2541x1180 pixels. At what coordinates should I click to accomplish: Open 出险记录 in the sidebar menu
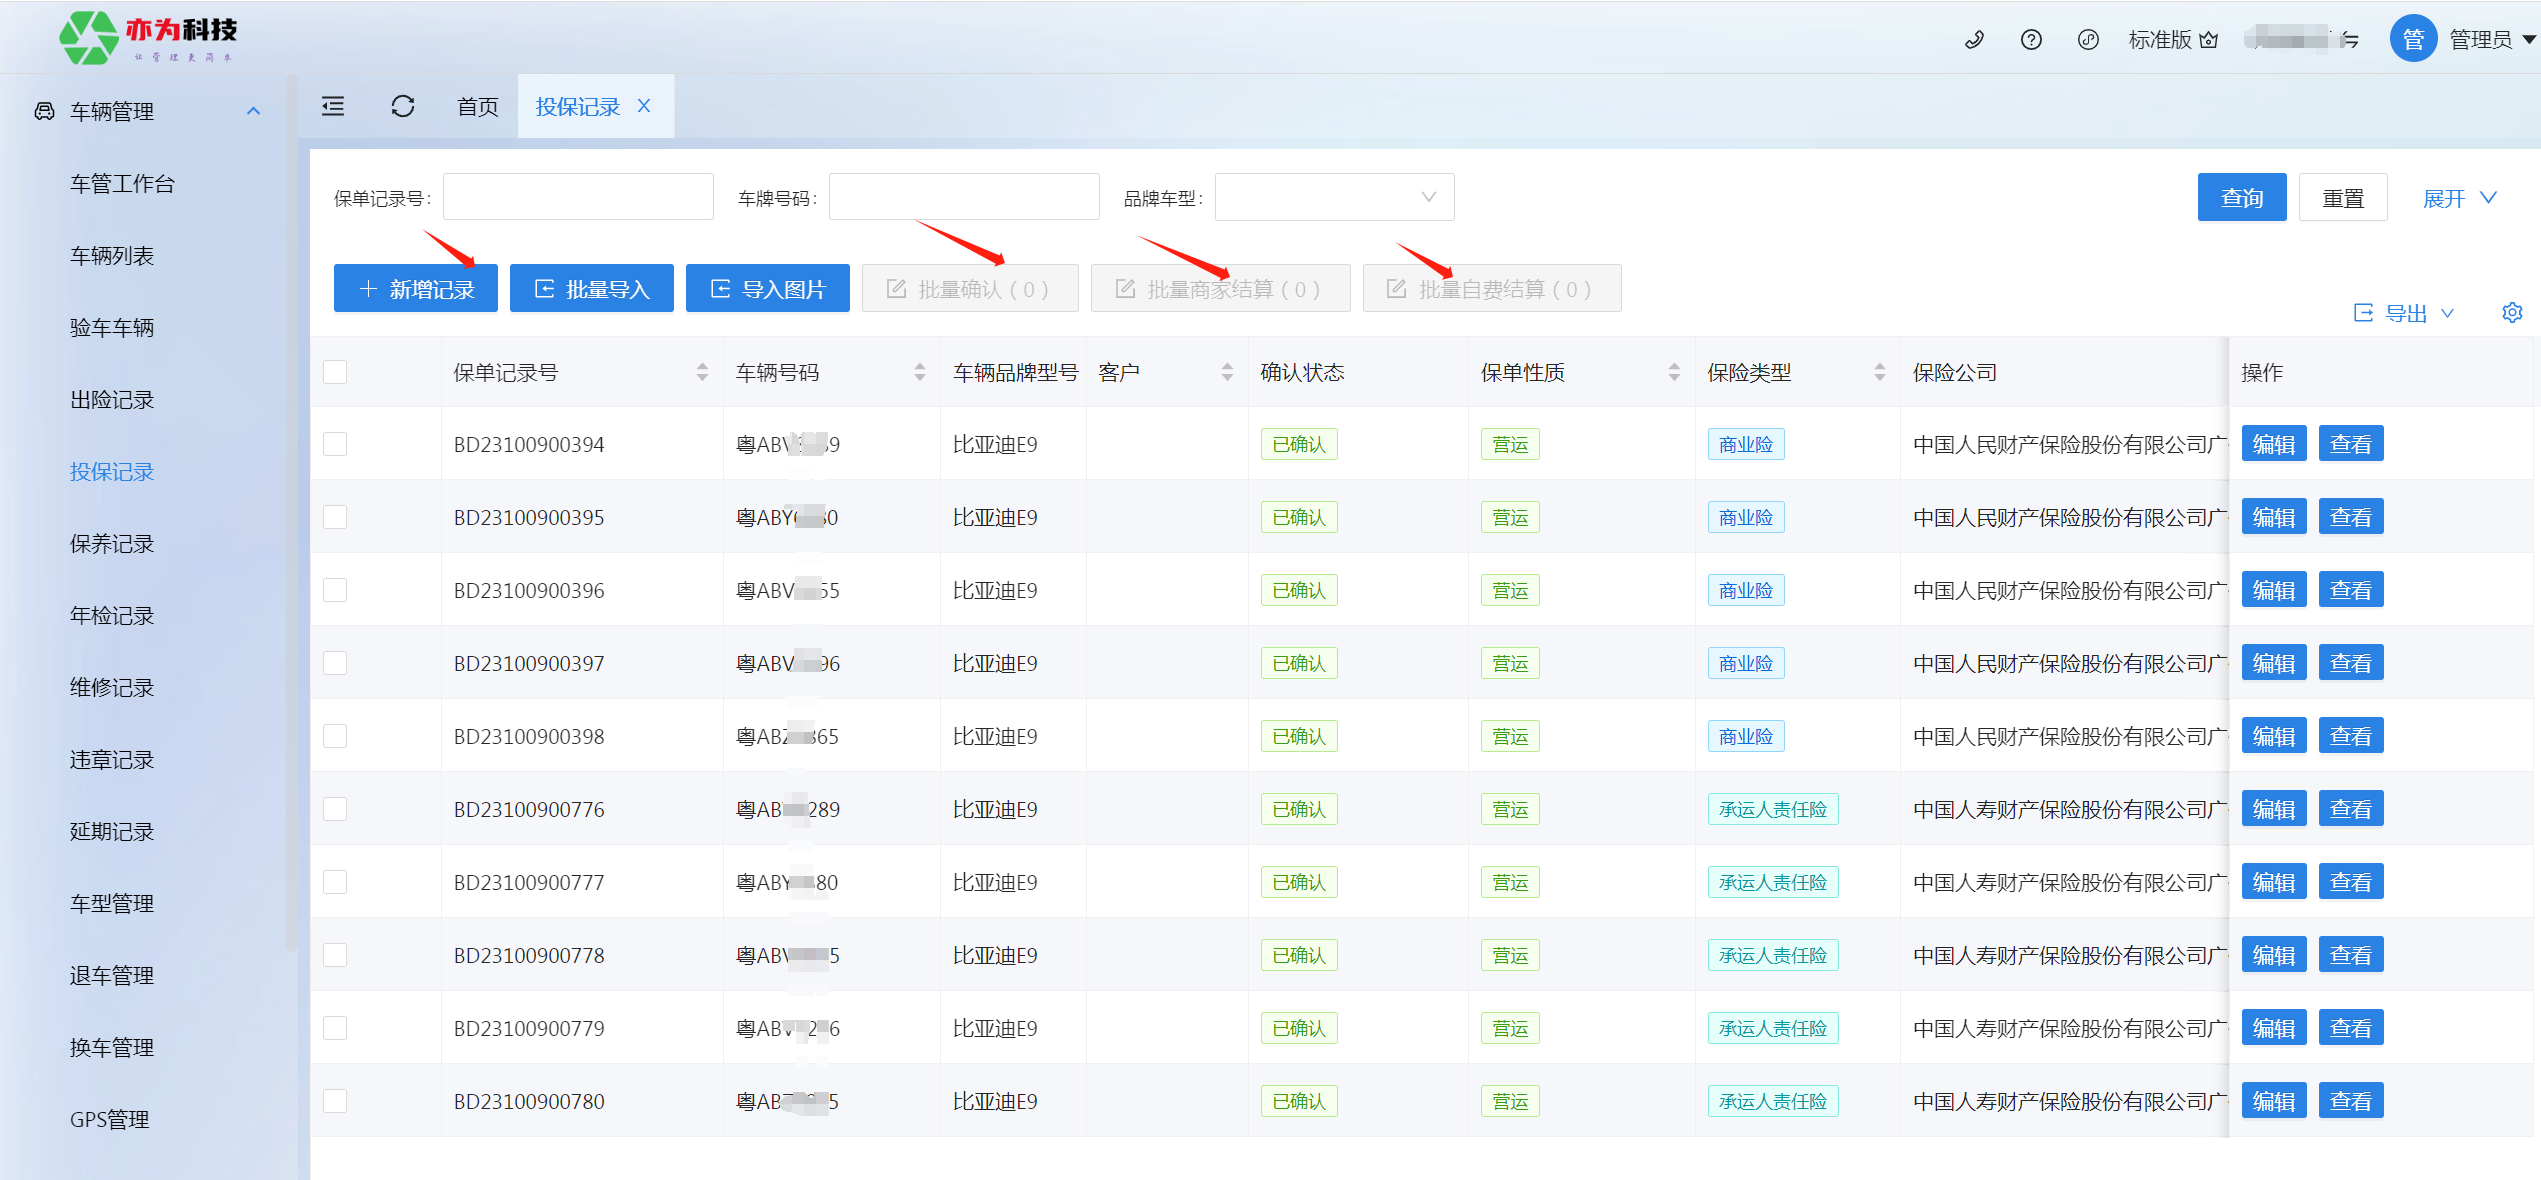pyautogui.click(x=112, y=400)
